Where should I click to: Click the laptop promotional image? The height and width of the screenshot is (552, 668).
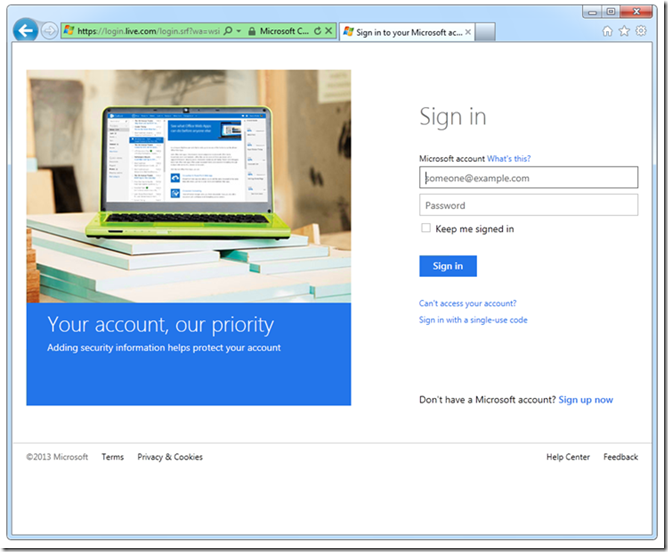point(189,187)
